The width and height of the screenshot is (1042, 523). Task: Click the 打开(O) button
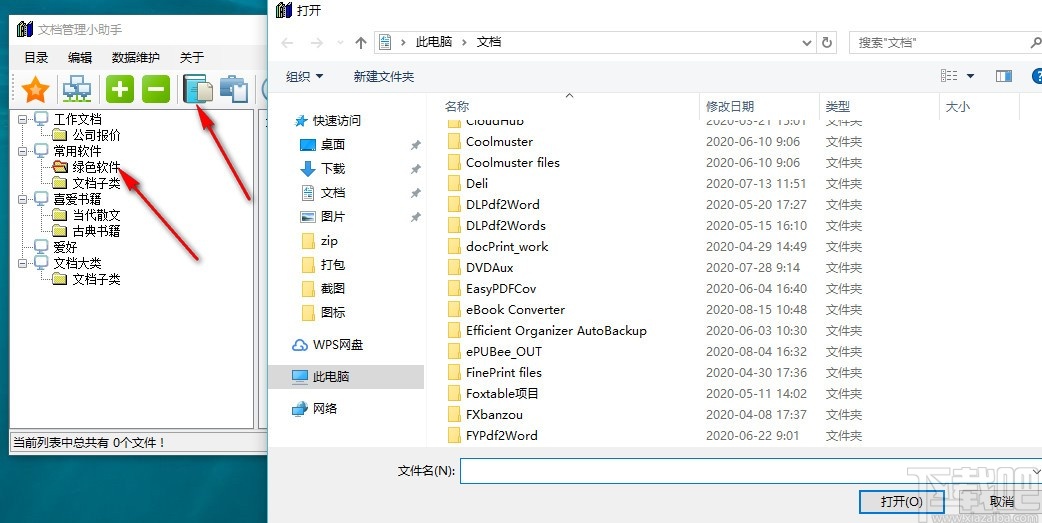point(901,502)
